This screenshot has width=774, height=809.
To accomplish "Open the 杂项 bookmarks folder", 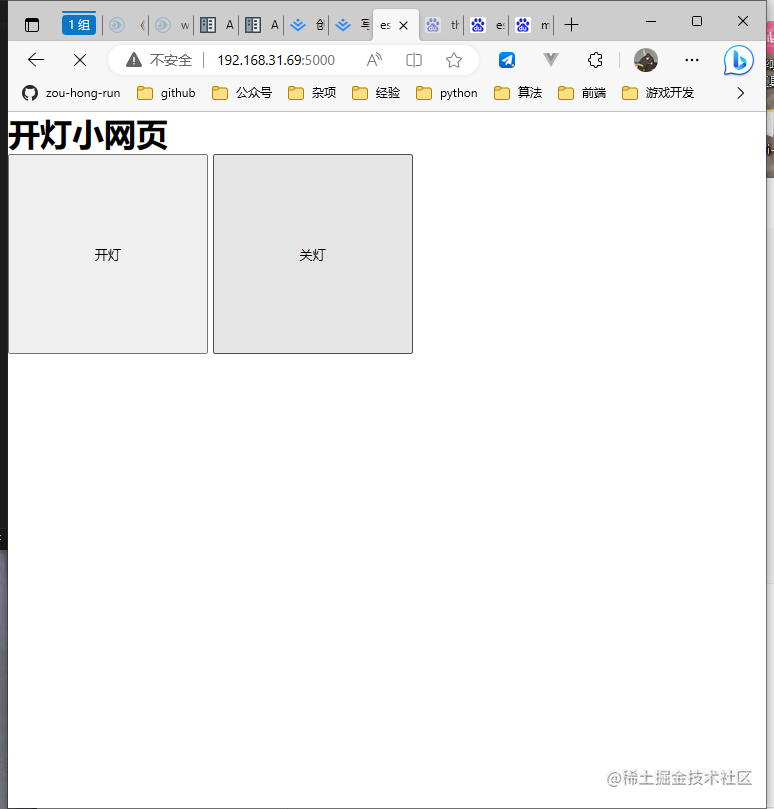I will [x=312, y=93].
